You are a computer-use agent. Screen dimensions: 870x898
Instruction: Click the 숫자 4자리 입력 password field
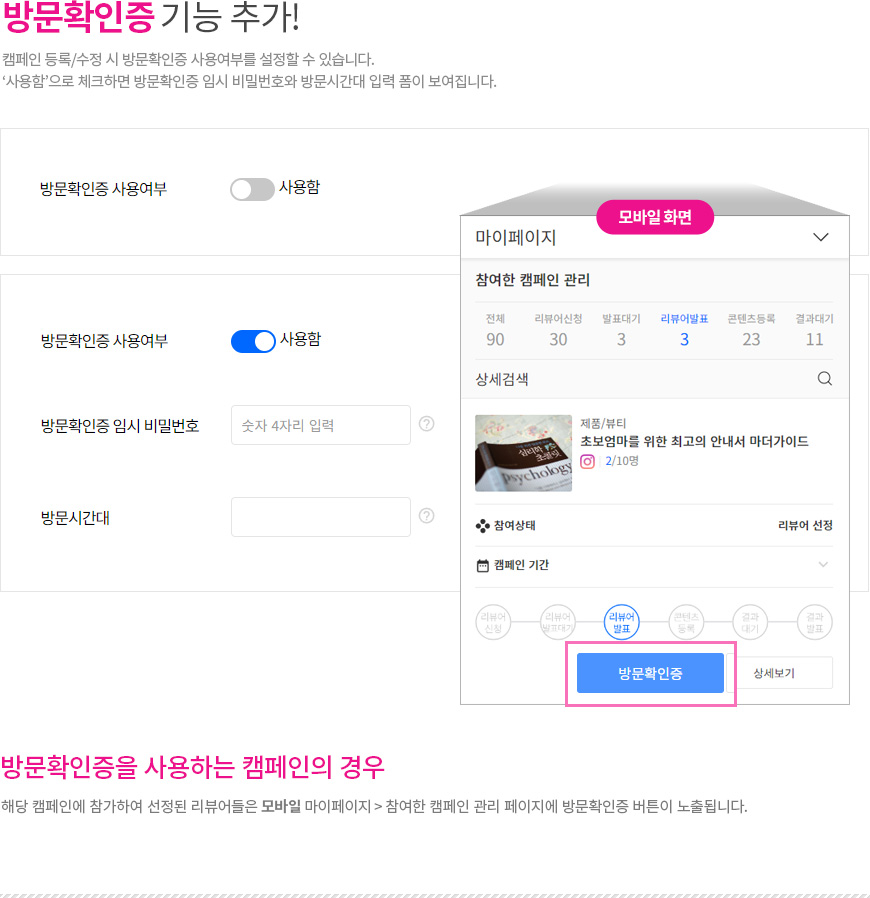(x=321, y=425)
